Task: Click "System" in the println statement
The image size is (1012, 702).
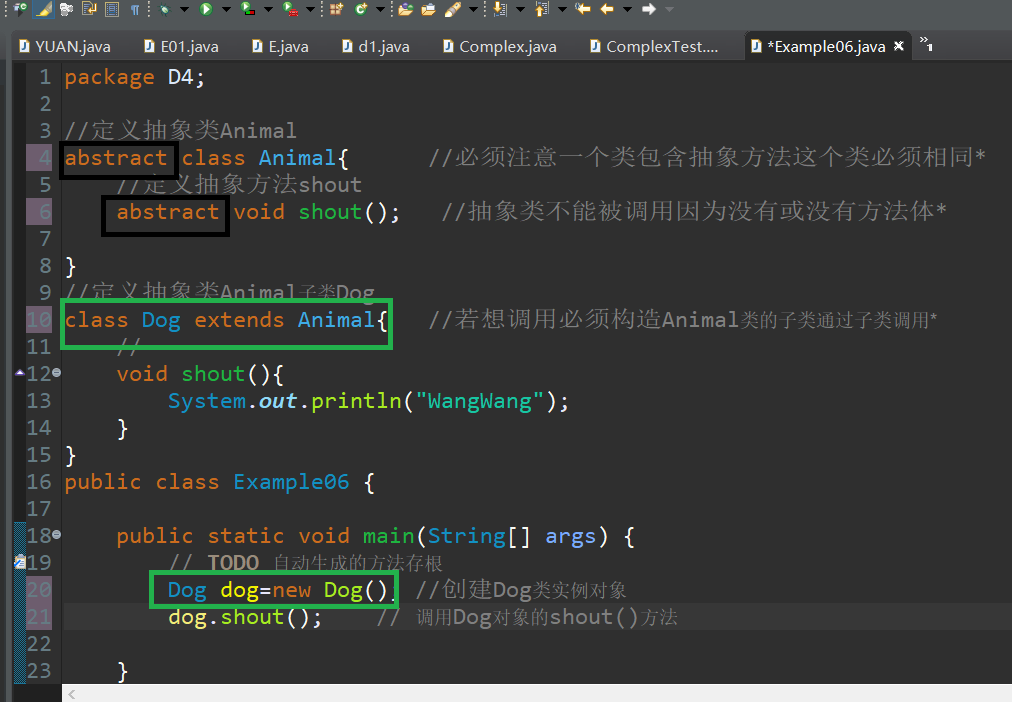Action: tap(207, 401)
